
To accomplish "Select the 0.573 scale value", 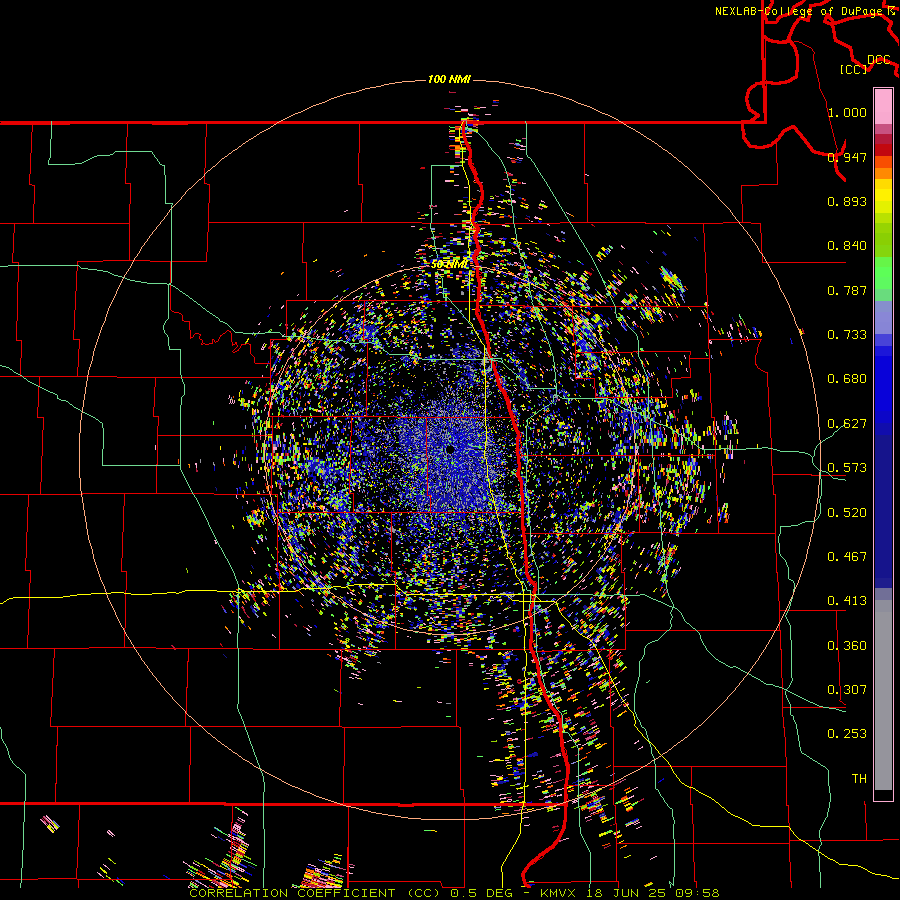I will pyautogui.click(x=847, y=468).
